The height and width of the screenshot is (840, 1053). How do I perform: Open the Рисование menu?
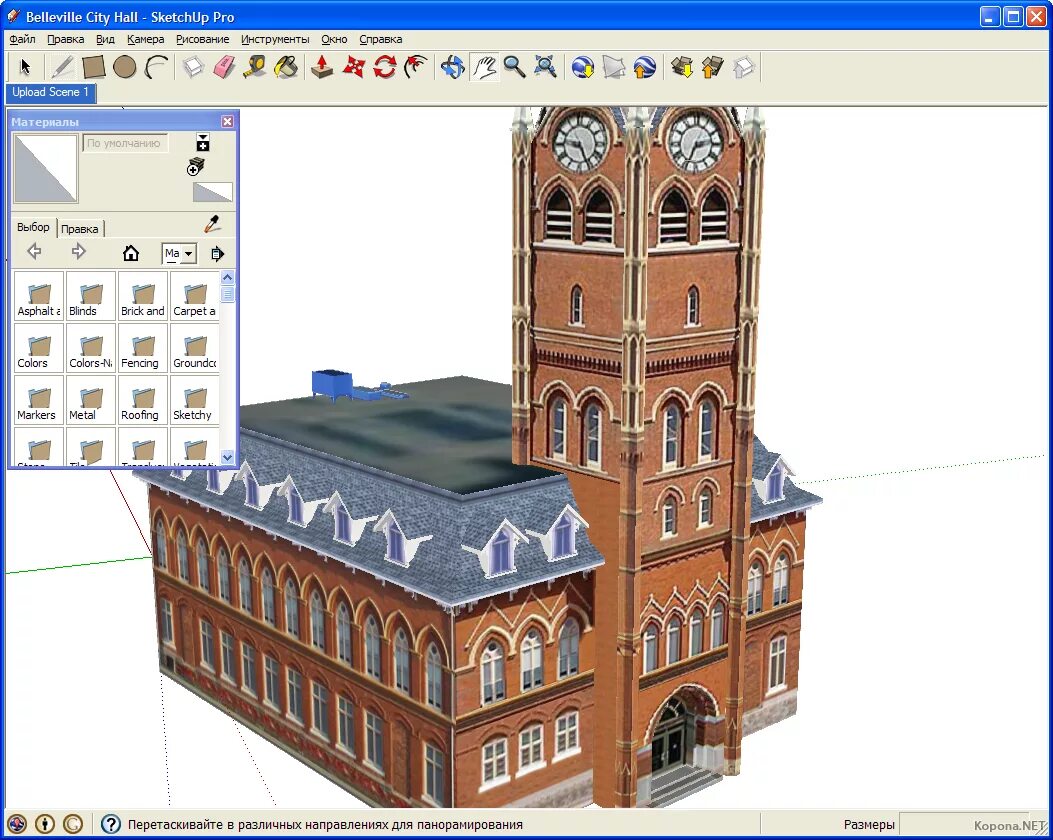(203, 39)
